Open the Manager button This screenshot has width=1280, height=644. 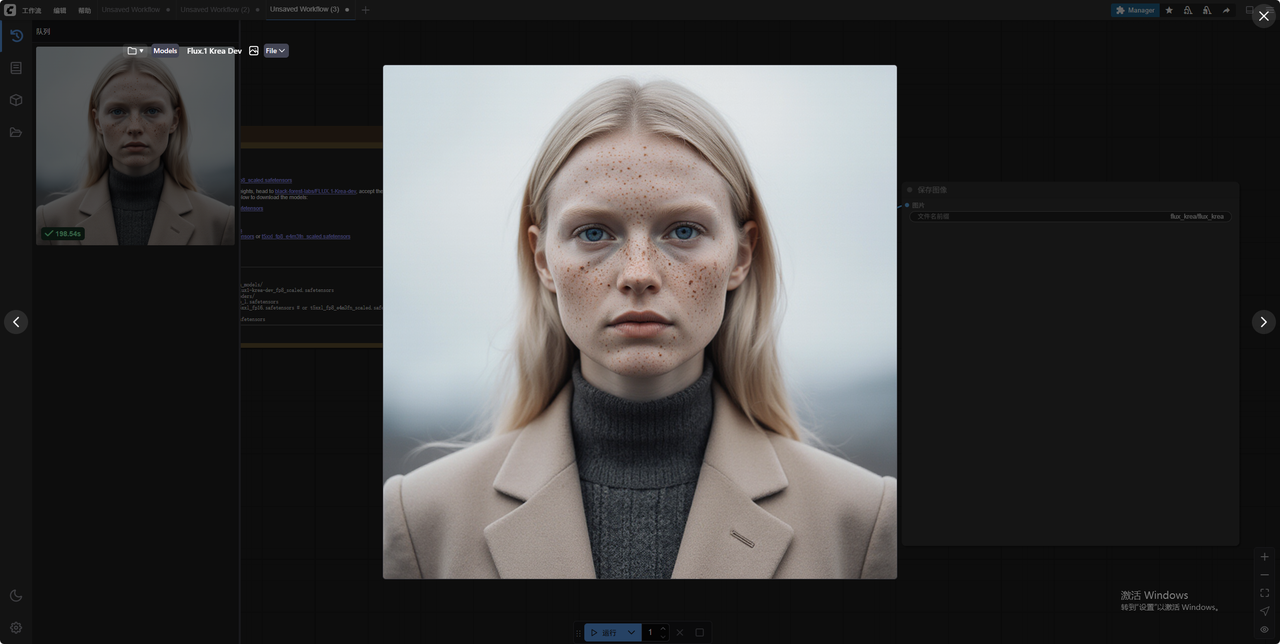coord(1135,10)
